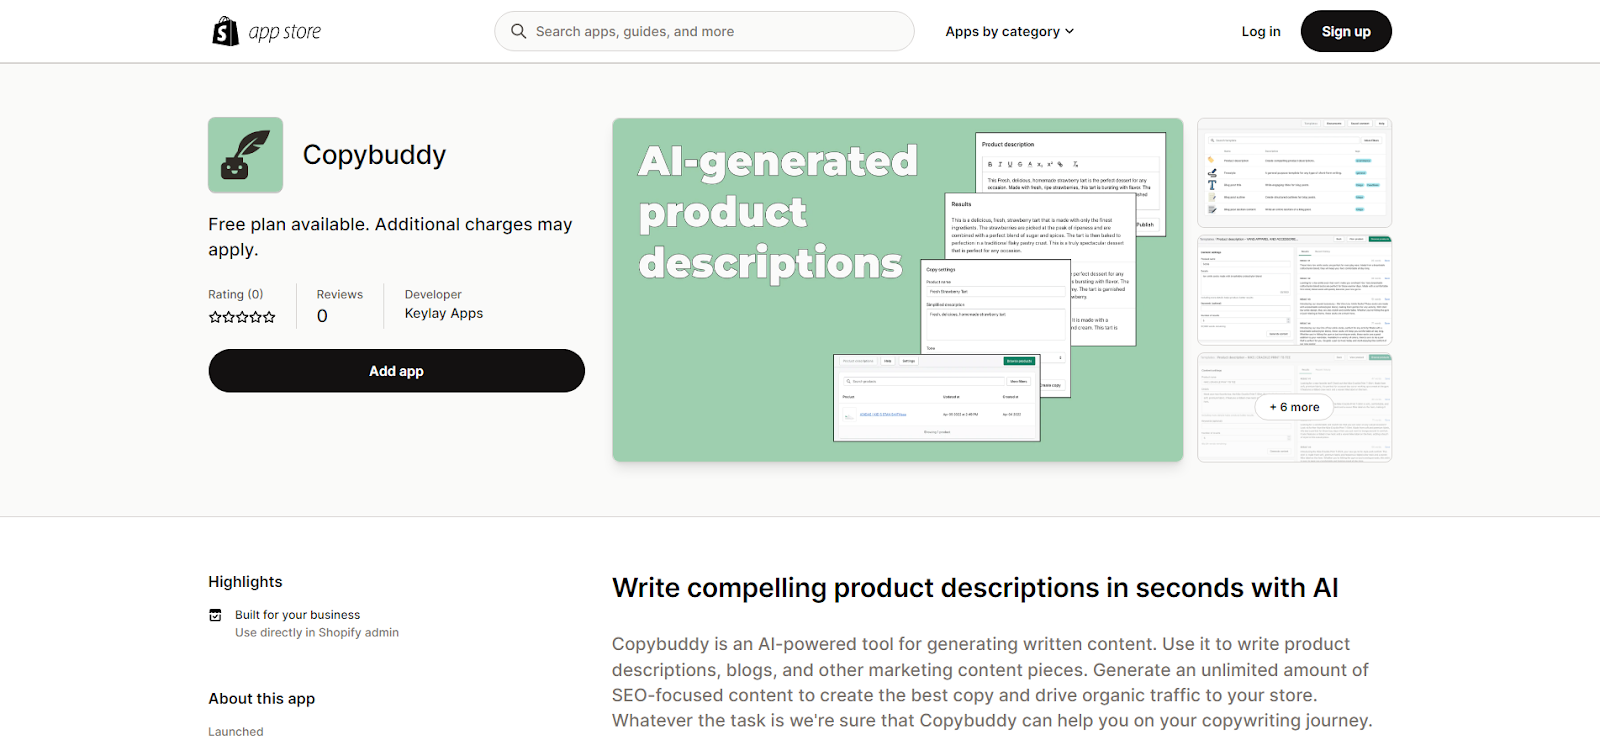Click the Add app button
This screenshot has height=740, width=1600.
pos(396,371)
